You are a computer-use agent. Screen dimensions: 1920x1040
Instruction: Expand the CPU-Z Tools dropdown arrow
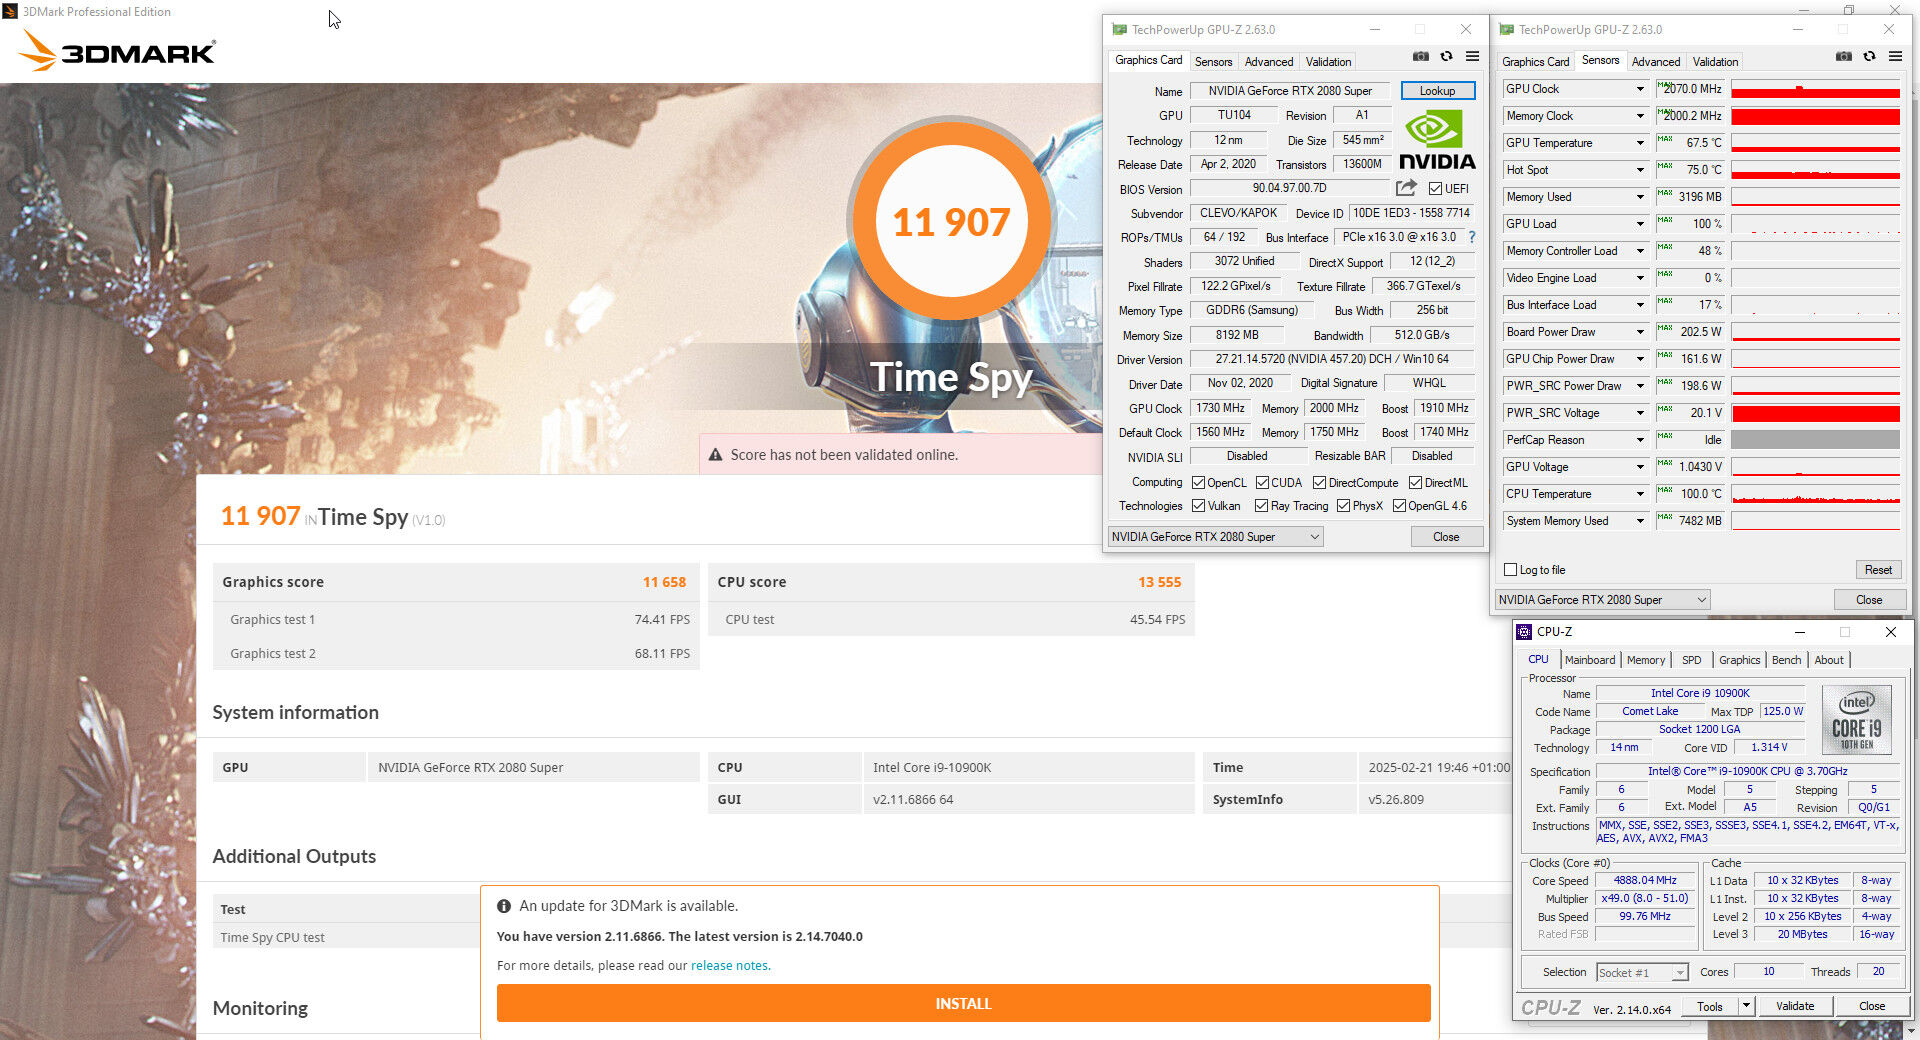pyautogui.click(x=1746, y=1006)
